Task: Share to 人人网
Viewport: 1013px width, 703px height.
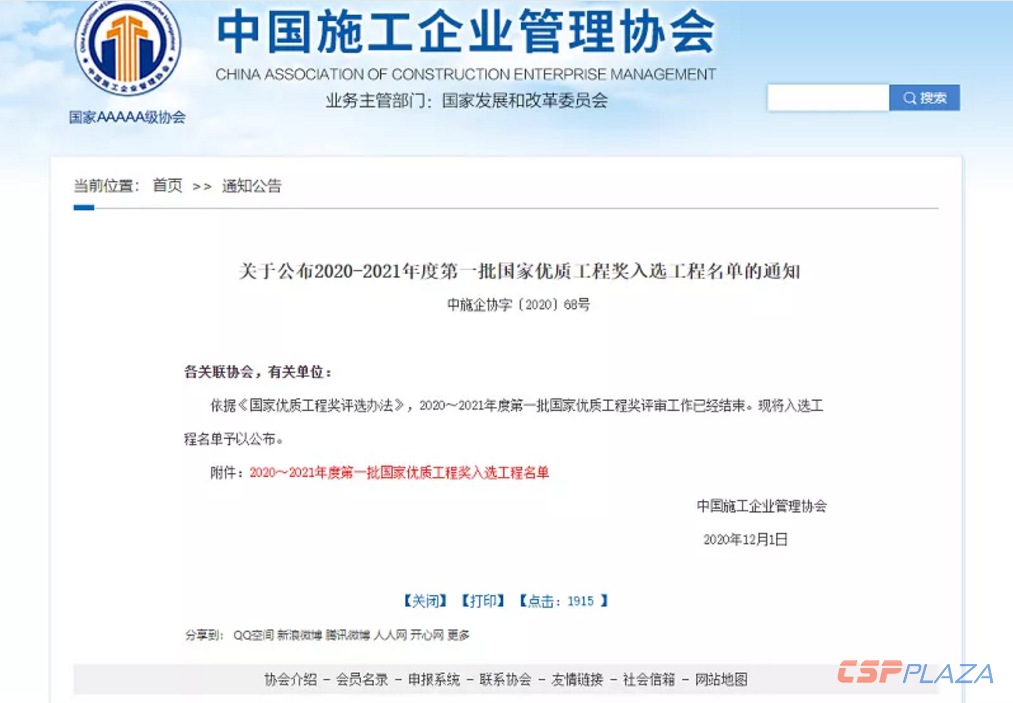Action: [390, 635]
